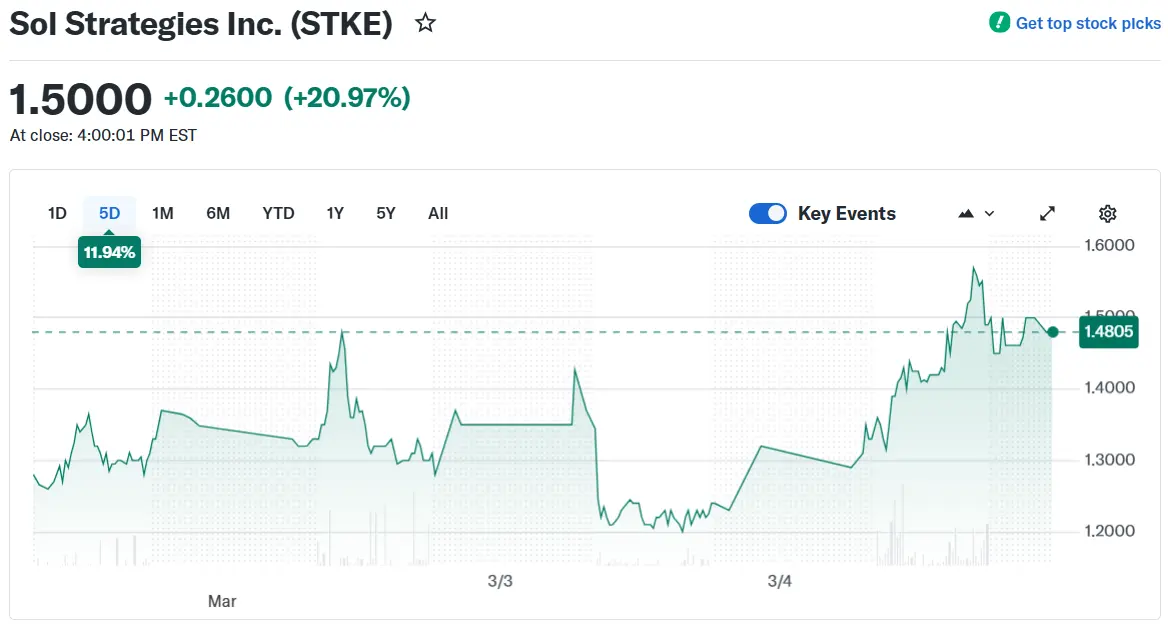Switch chart to 6M range
Screen dimensions: 1168x632
(218, 213)
